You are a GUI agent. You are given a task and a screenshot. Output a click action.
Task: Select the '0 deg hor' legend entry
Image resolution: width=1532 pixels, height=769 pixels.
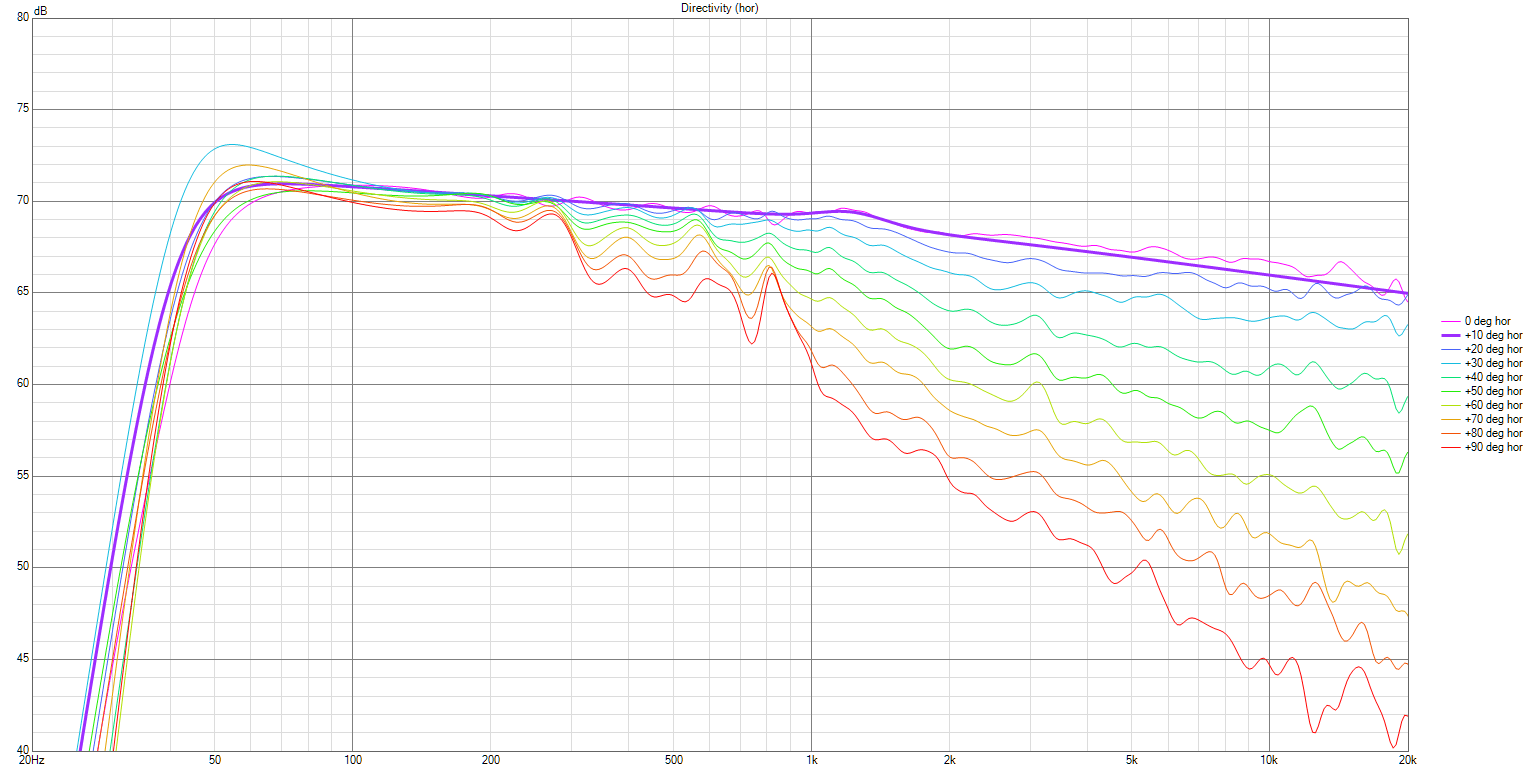click(1482, 321)
